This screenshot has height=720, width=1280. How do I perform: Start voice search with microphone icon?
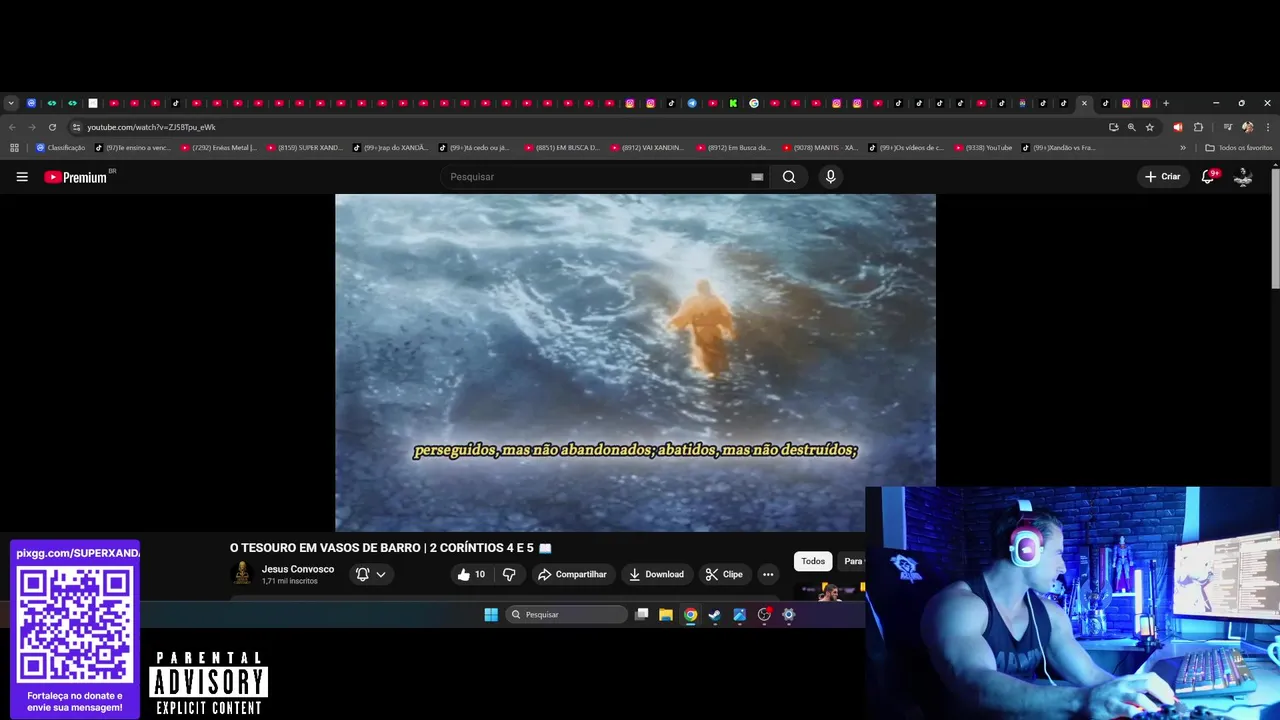click(830, 177)
